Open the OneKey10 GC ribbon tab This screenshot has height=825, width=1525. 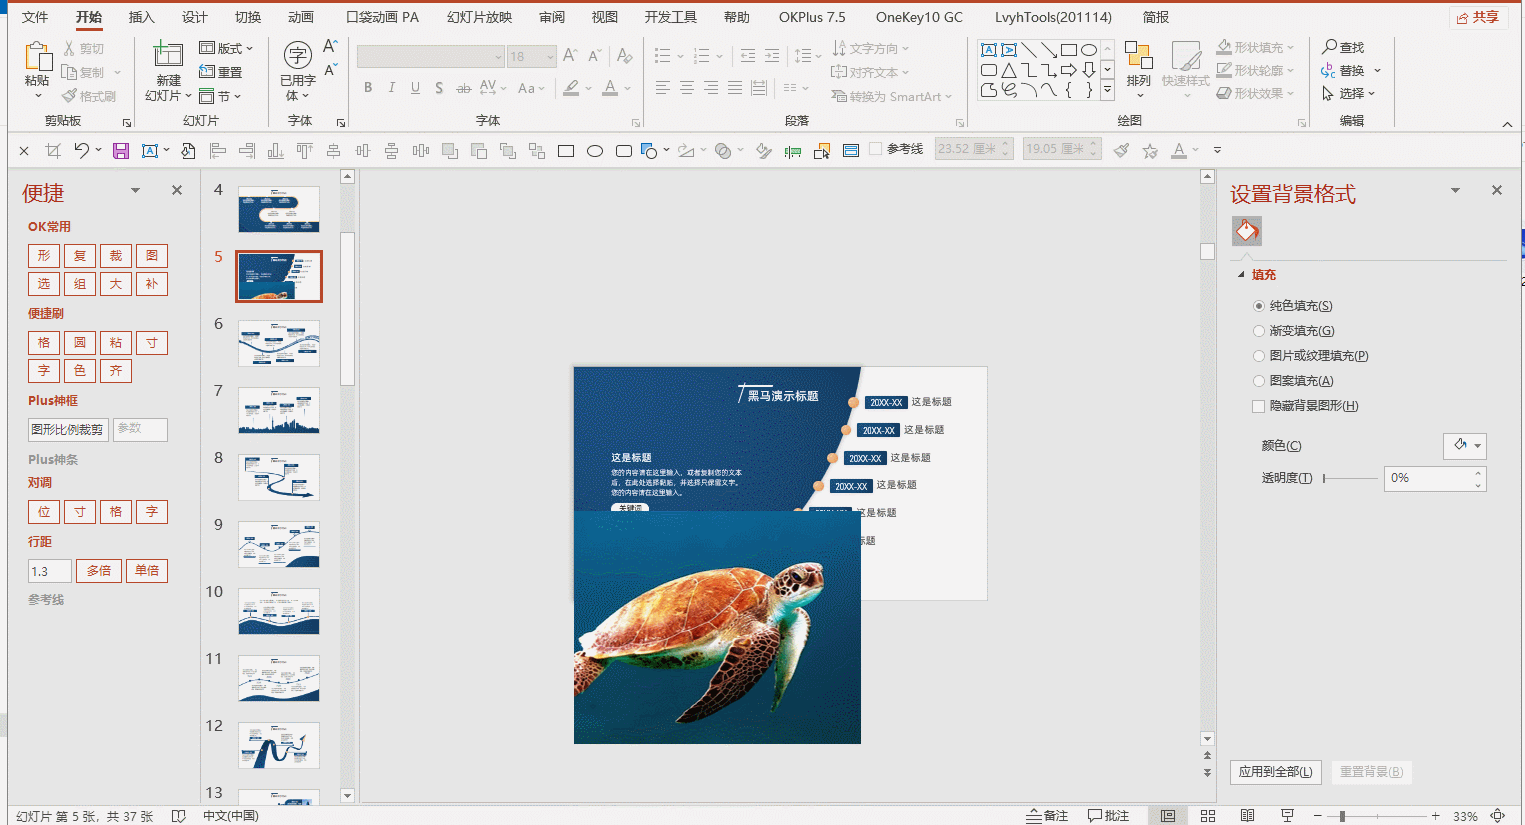pos(919,17)
